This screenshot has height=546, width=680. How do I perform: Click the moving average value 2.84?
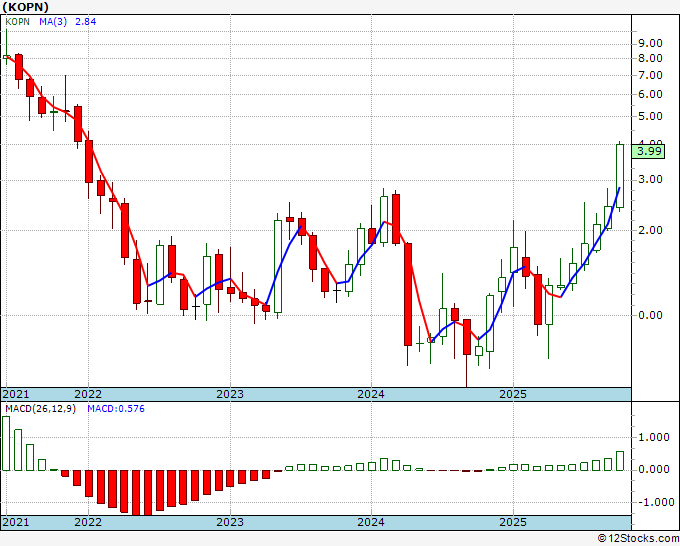pos(85,22)
